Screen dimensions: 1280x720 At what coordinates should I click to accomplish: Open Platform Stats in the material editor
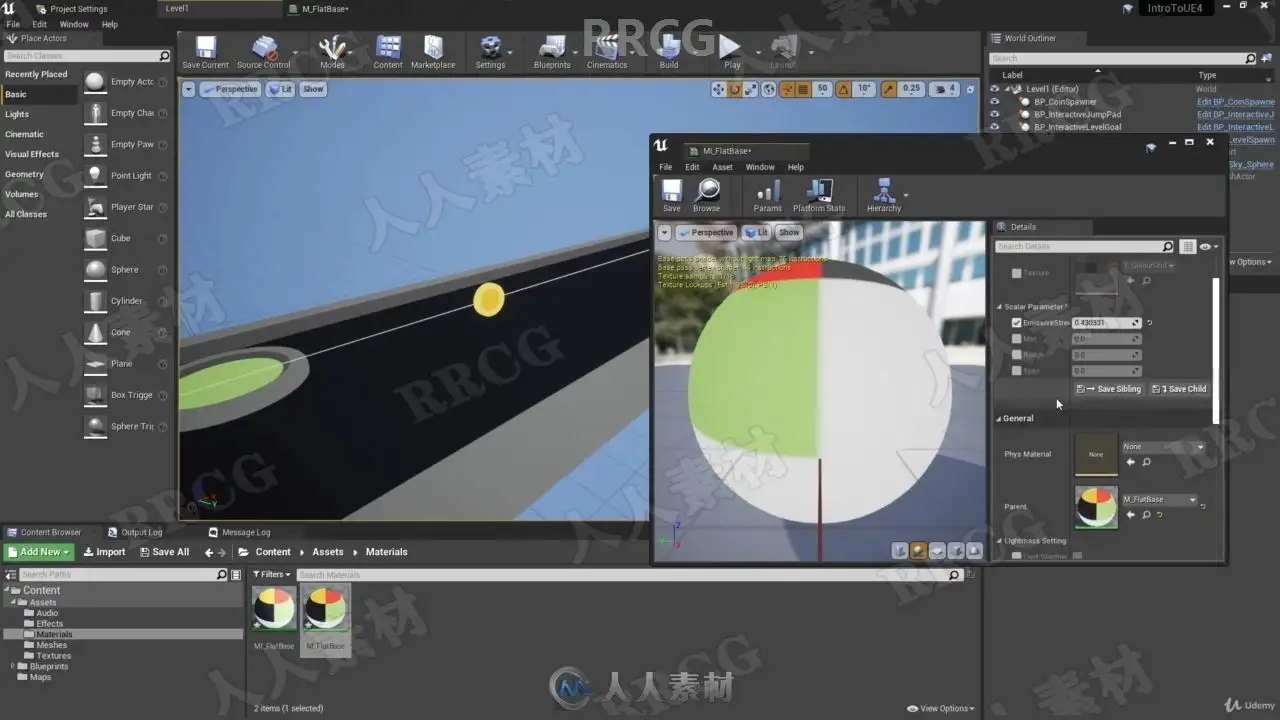coord(819,195)
